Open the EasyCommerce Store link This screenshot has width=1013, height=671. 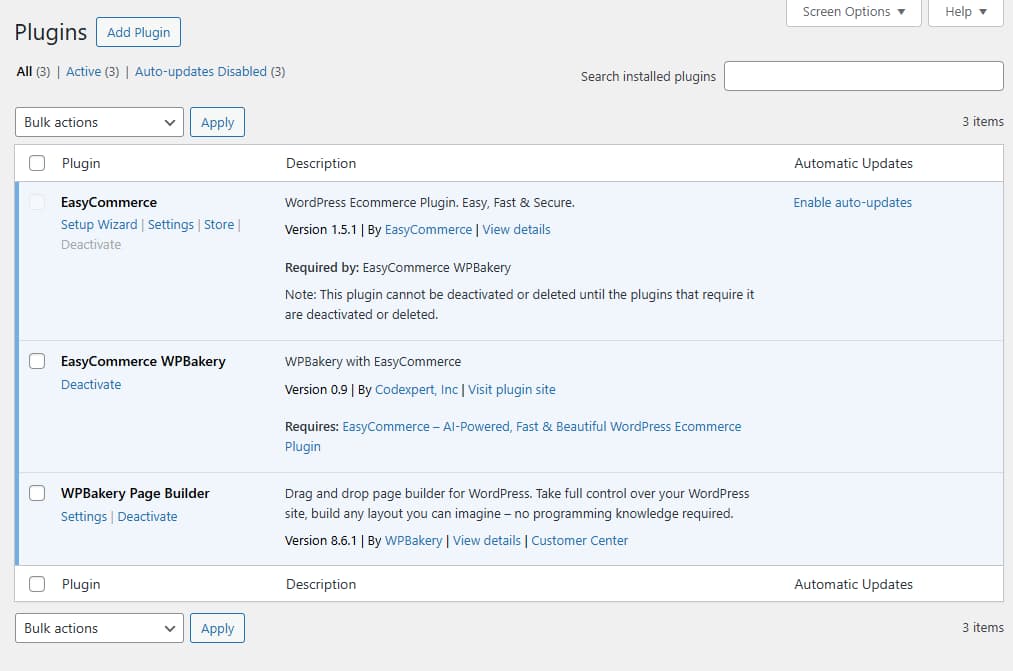point(219,224)
